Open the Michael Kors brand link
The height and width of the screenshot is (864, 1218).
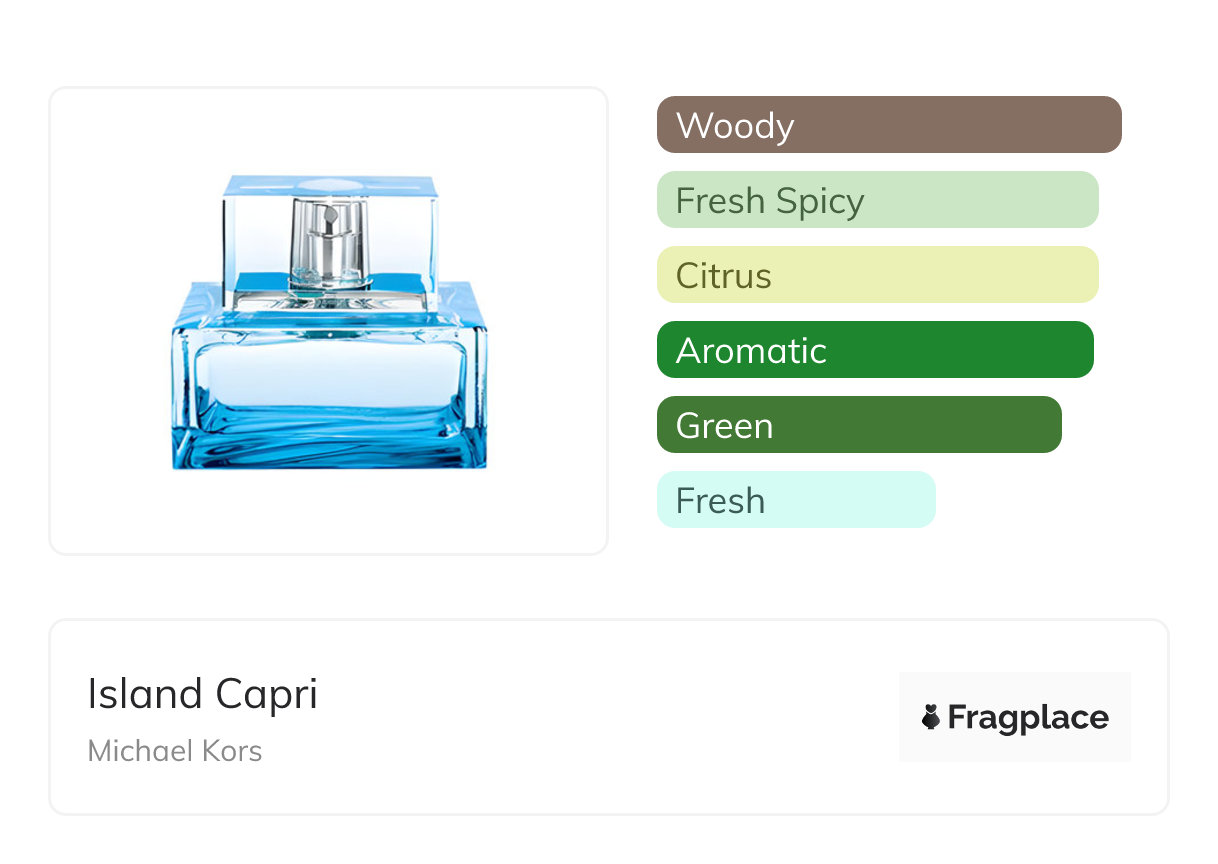pyautogui.click(x=175, y=751)
